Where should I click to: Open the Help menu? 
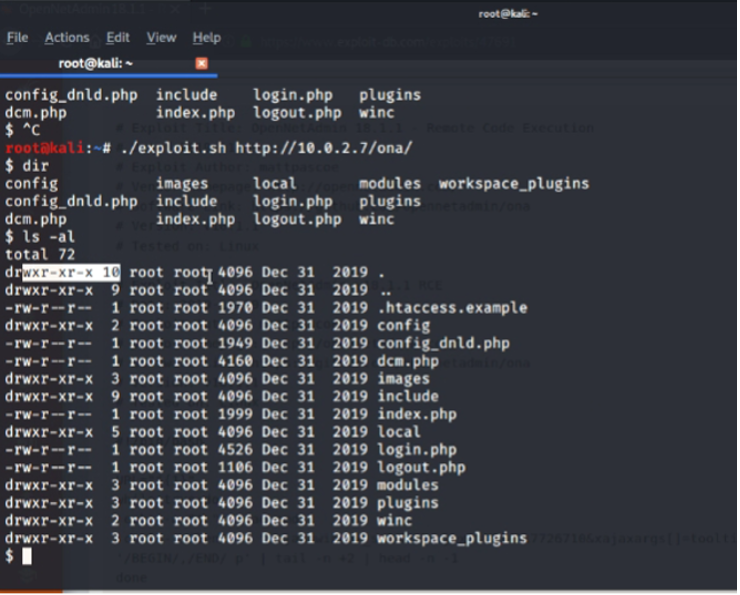(x=207, y=37)
